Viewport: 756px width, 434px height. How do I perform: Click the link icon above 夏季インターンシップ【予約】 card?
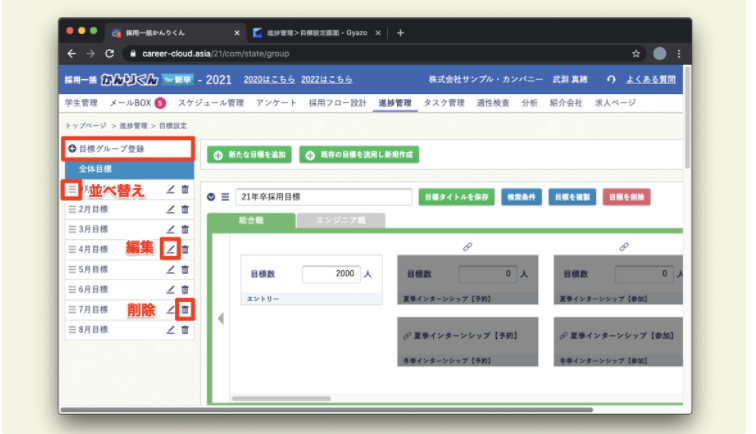[467, 246]
